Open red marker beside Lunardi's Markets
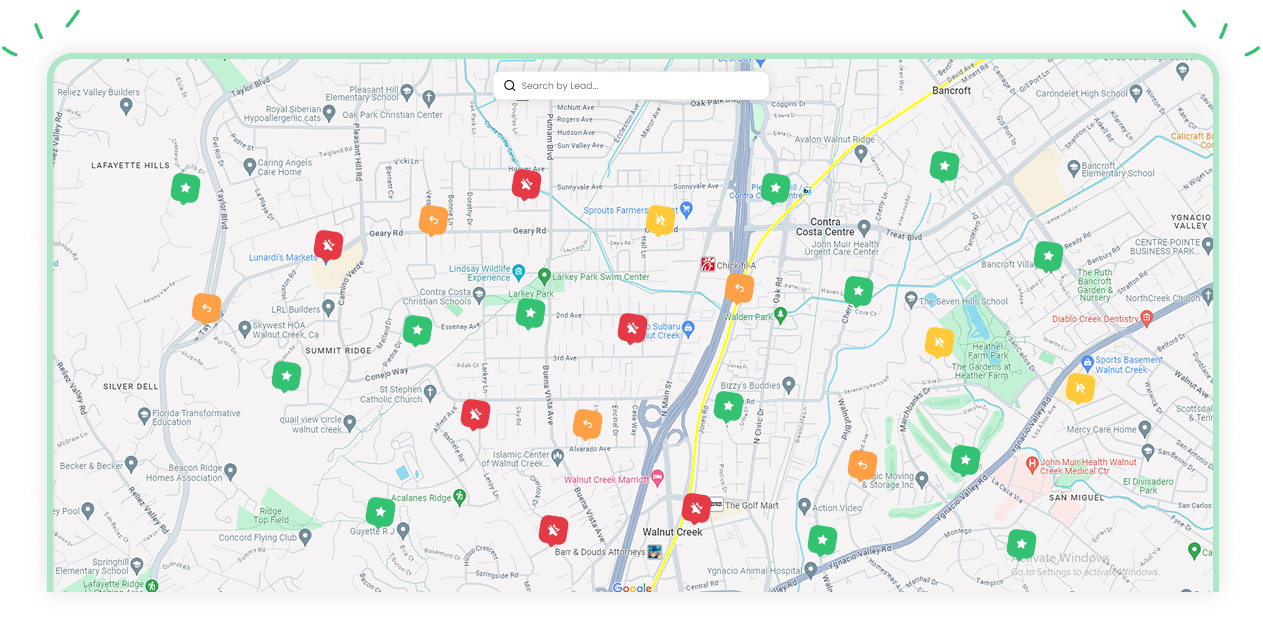The height and width of the screenshot is (618, 1263). click(328, 245)
